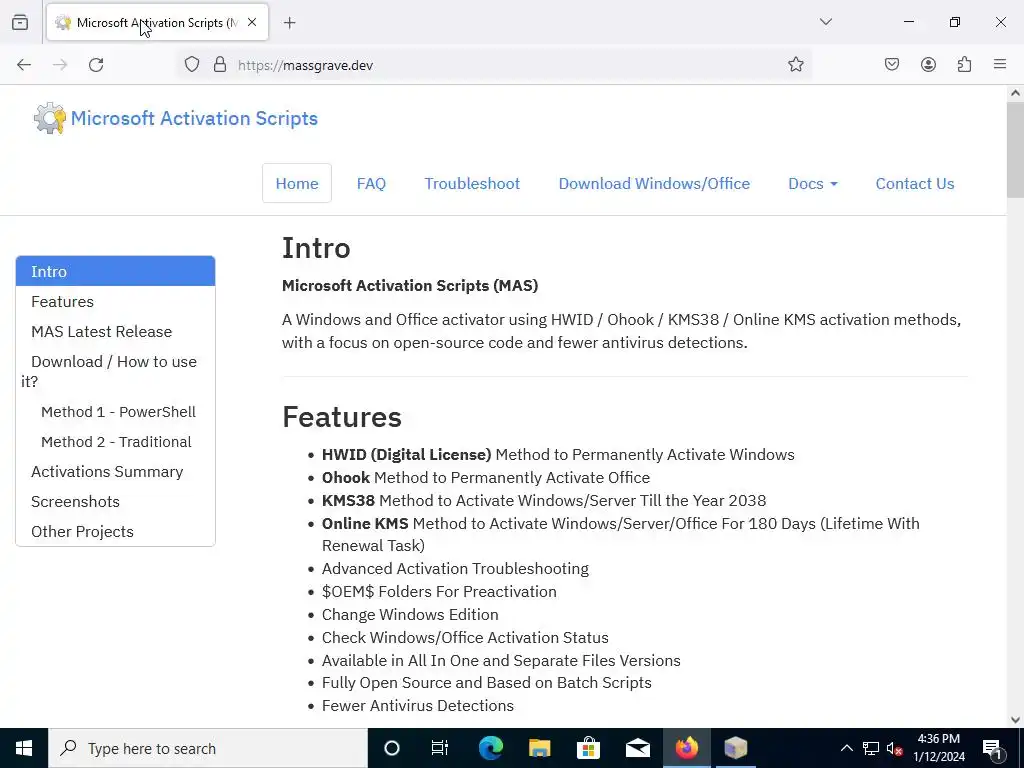Open Firefox tab overview (list all tabs) icon
This screenshot has width=1024, height=768.
click(20, 23)
